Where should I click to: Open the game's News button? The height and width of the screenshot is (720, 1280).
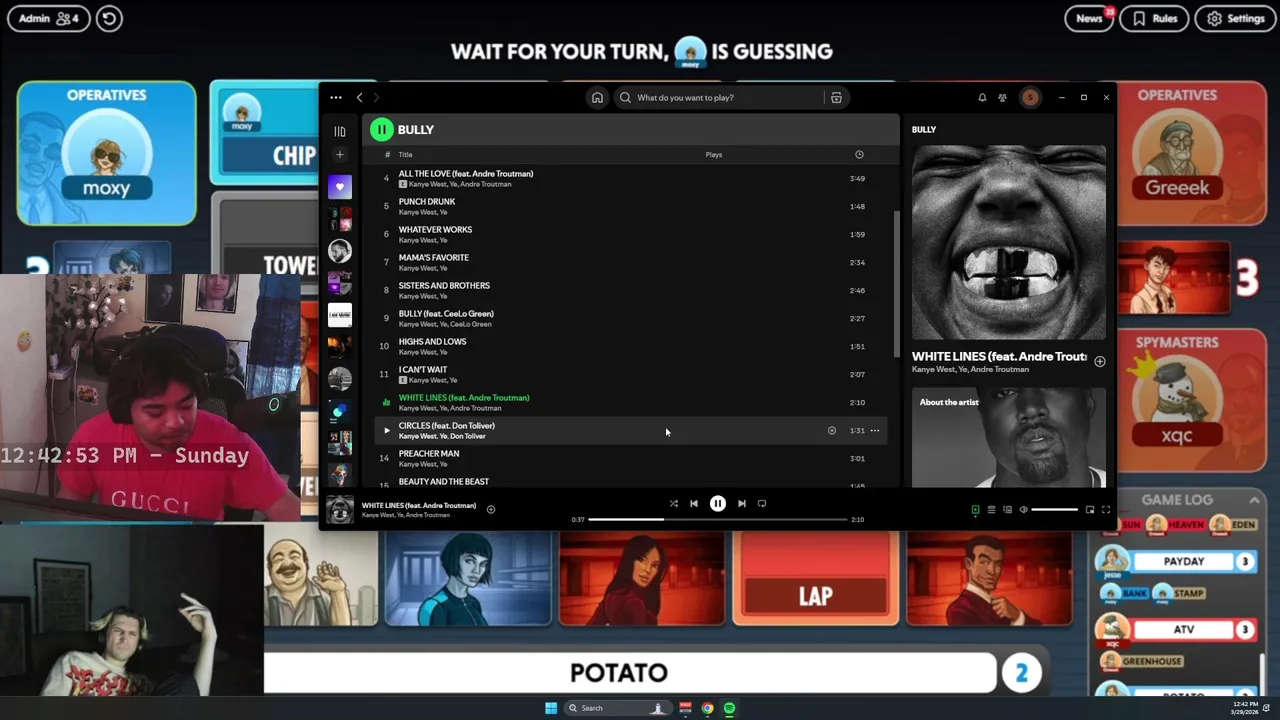[1089, 18]
